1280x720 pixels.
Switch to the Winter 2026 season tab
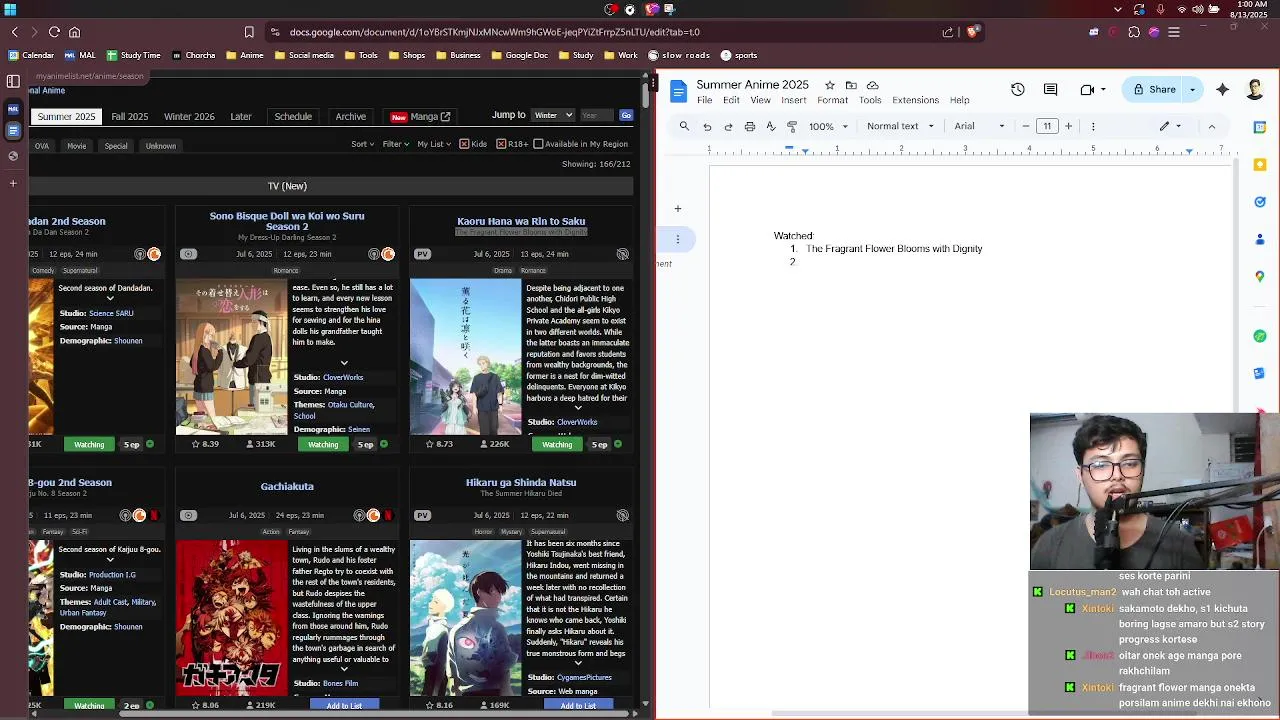[x=189, y=116]
